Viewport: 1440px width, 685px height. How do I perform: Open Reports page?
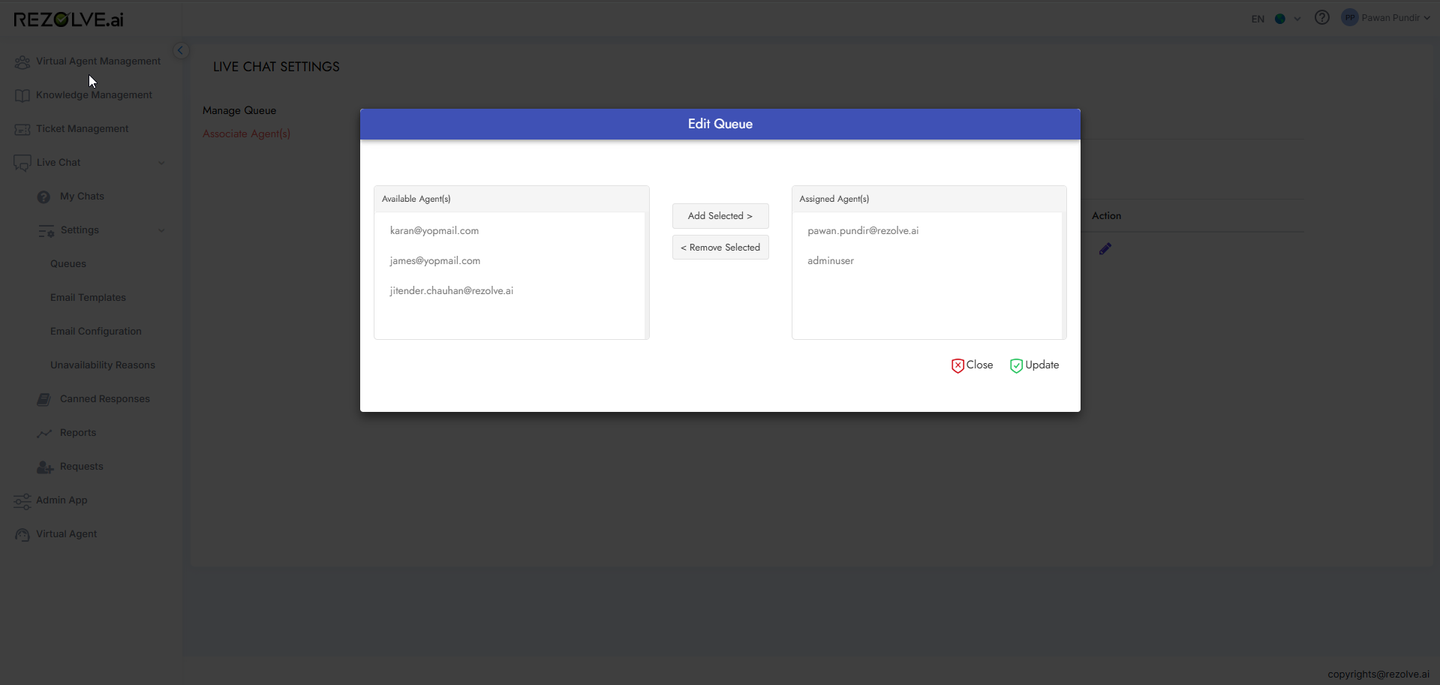tap(78, 433)
